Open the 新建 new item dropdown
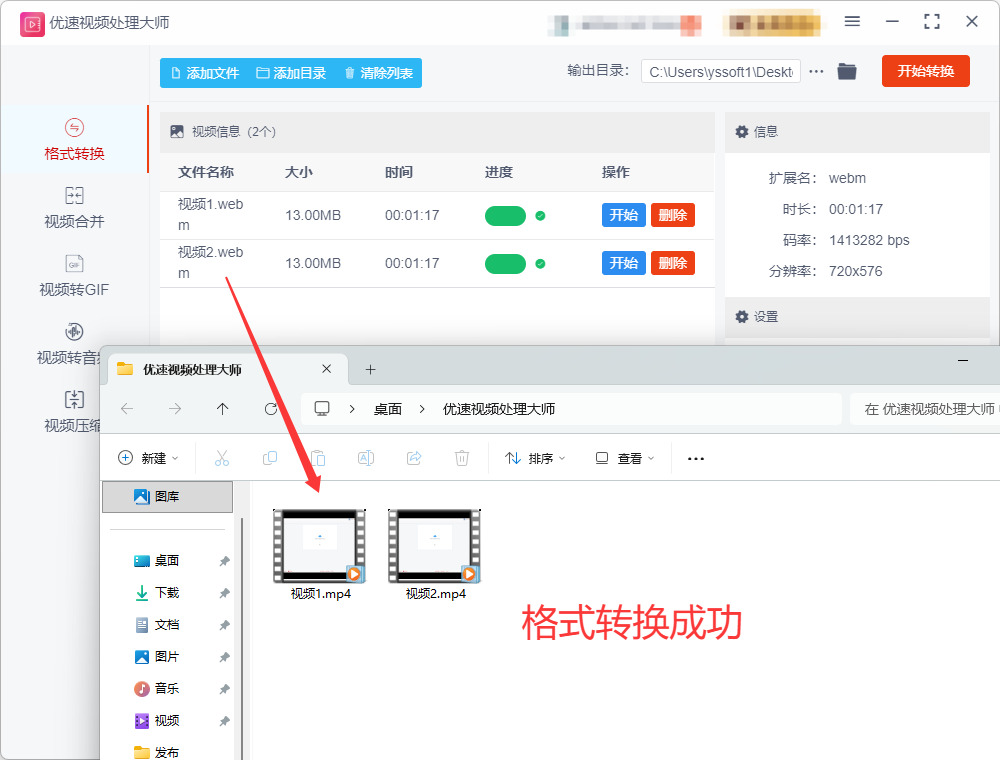Image resolution: width=1000 pixels, height=760 pixels. coord(149,458)
